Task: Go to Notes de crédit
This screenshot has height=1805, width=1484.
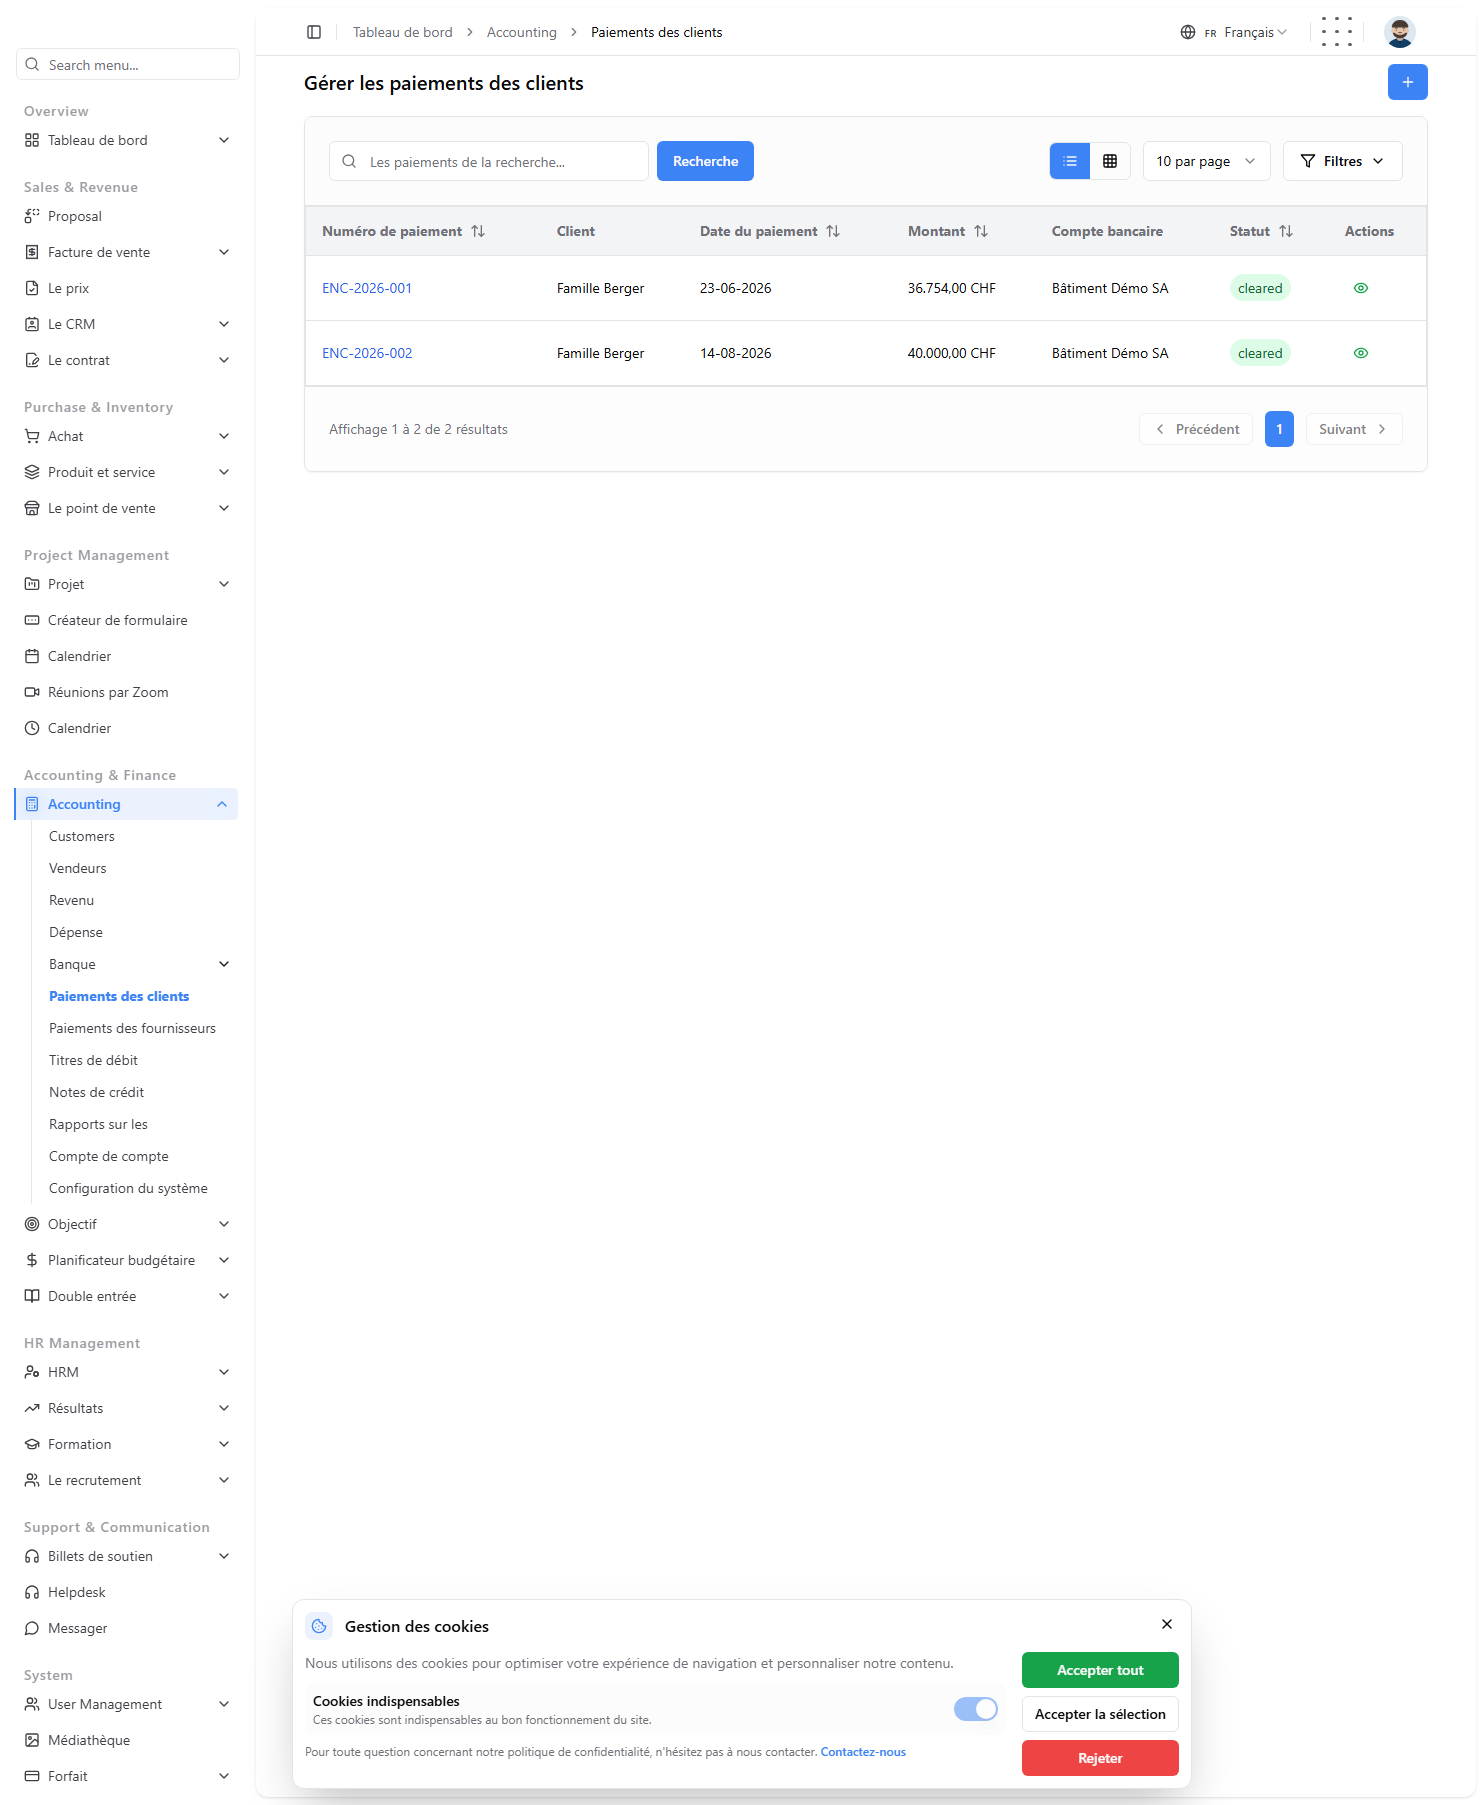Action: tap(96, 1092)
